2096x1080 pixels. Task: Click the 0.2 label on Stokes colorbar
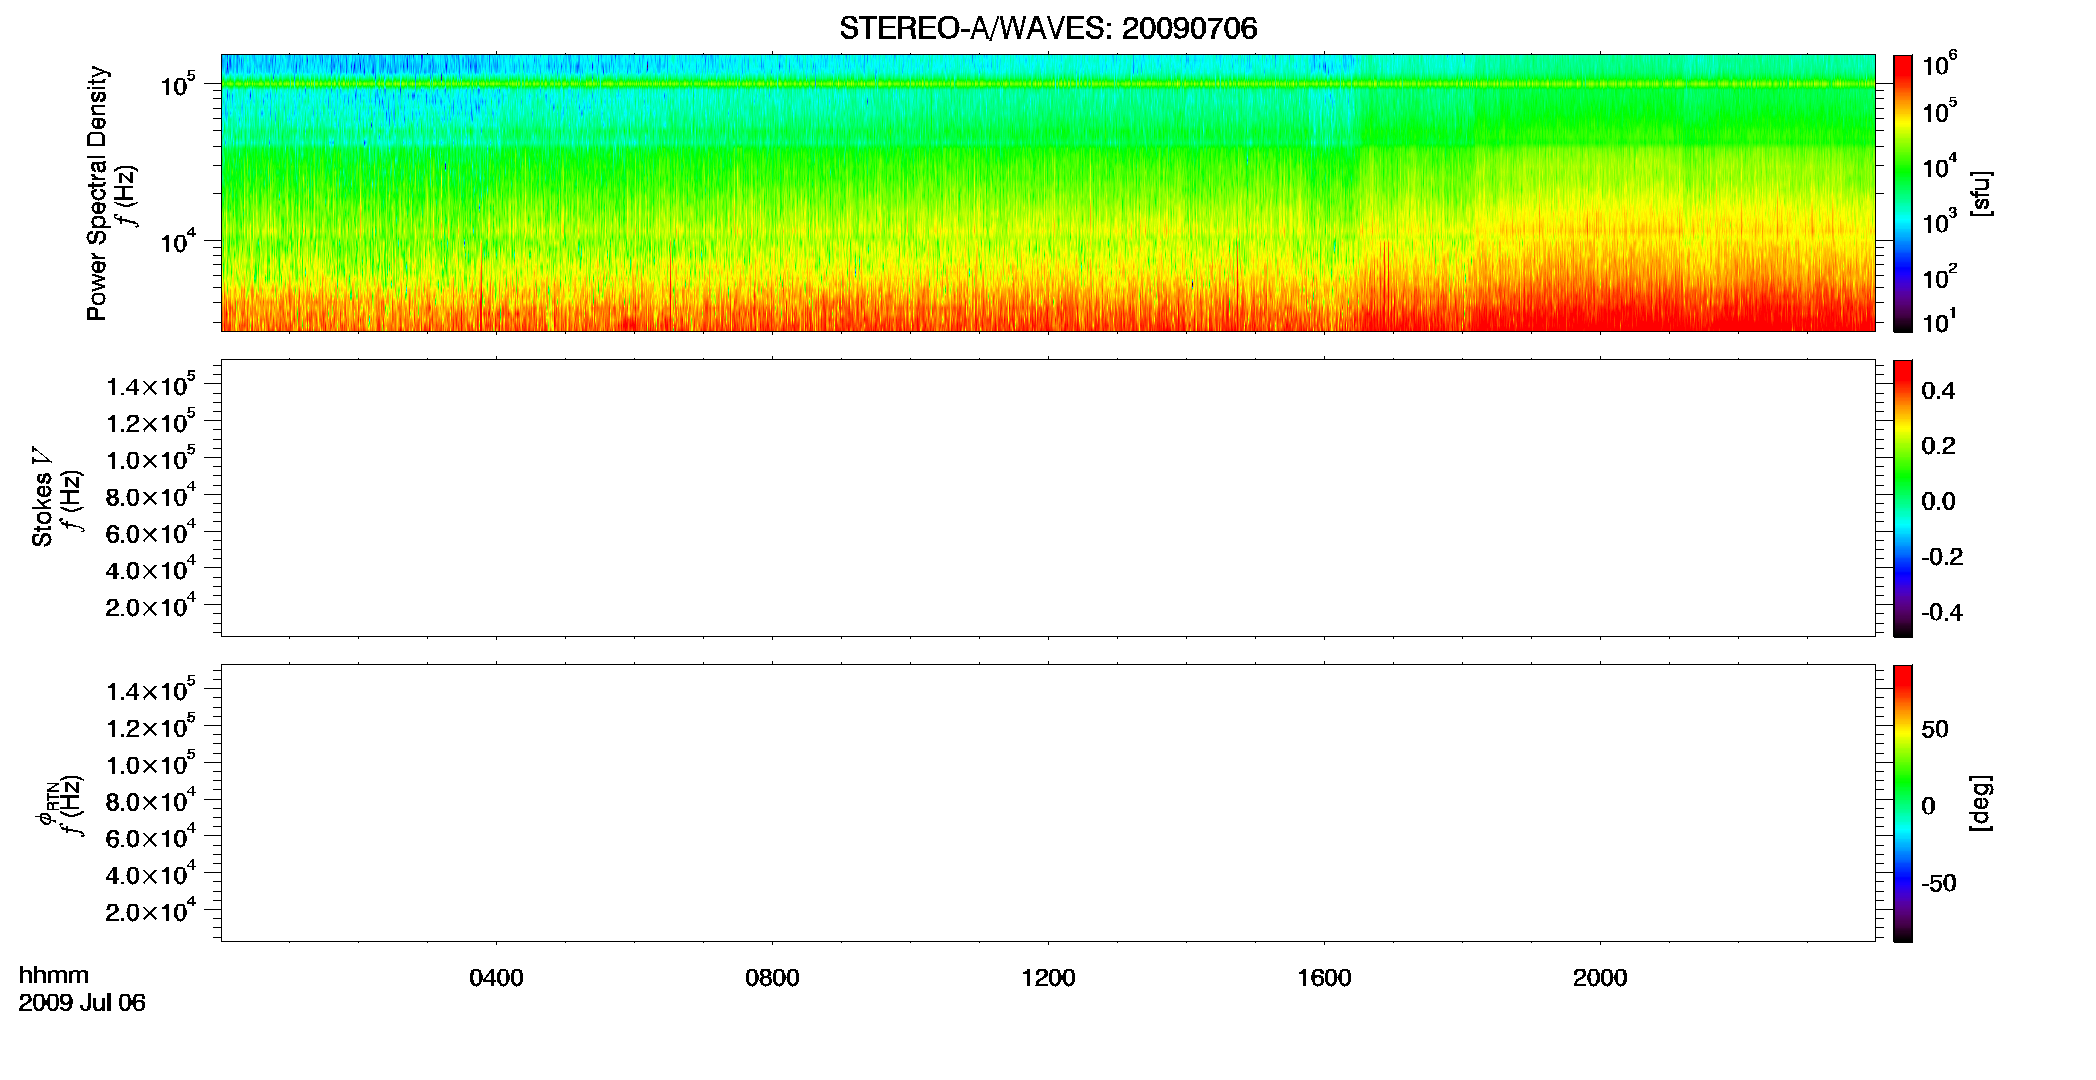(x=1938, y=446)
